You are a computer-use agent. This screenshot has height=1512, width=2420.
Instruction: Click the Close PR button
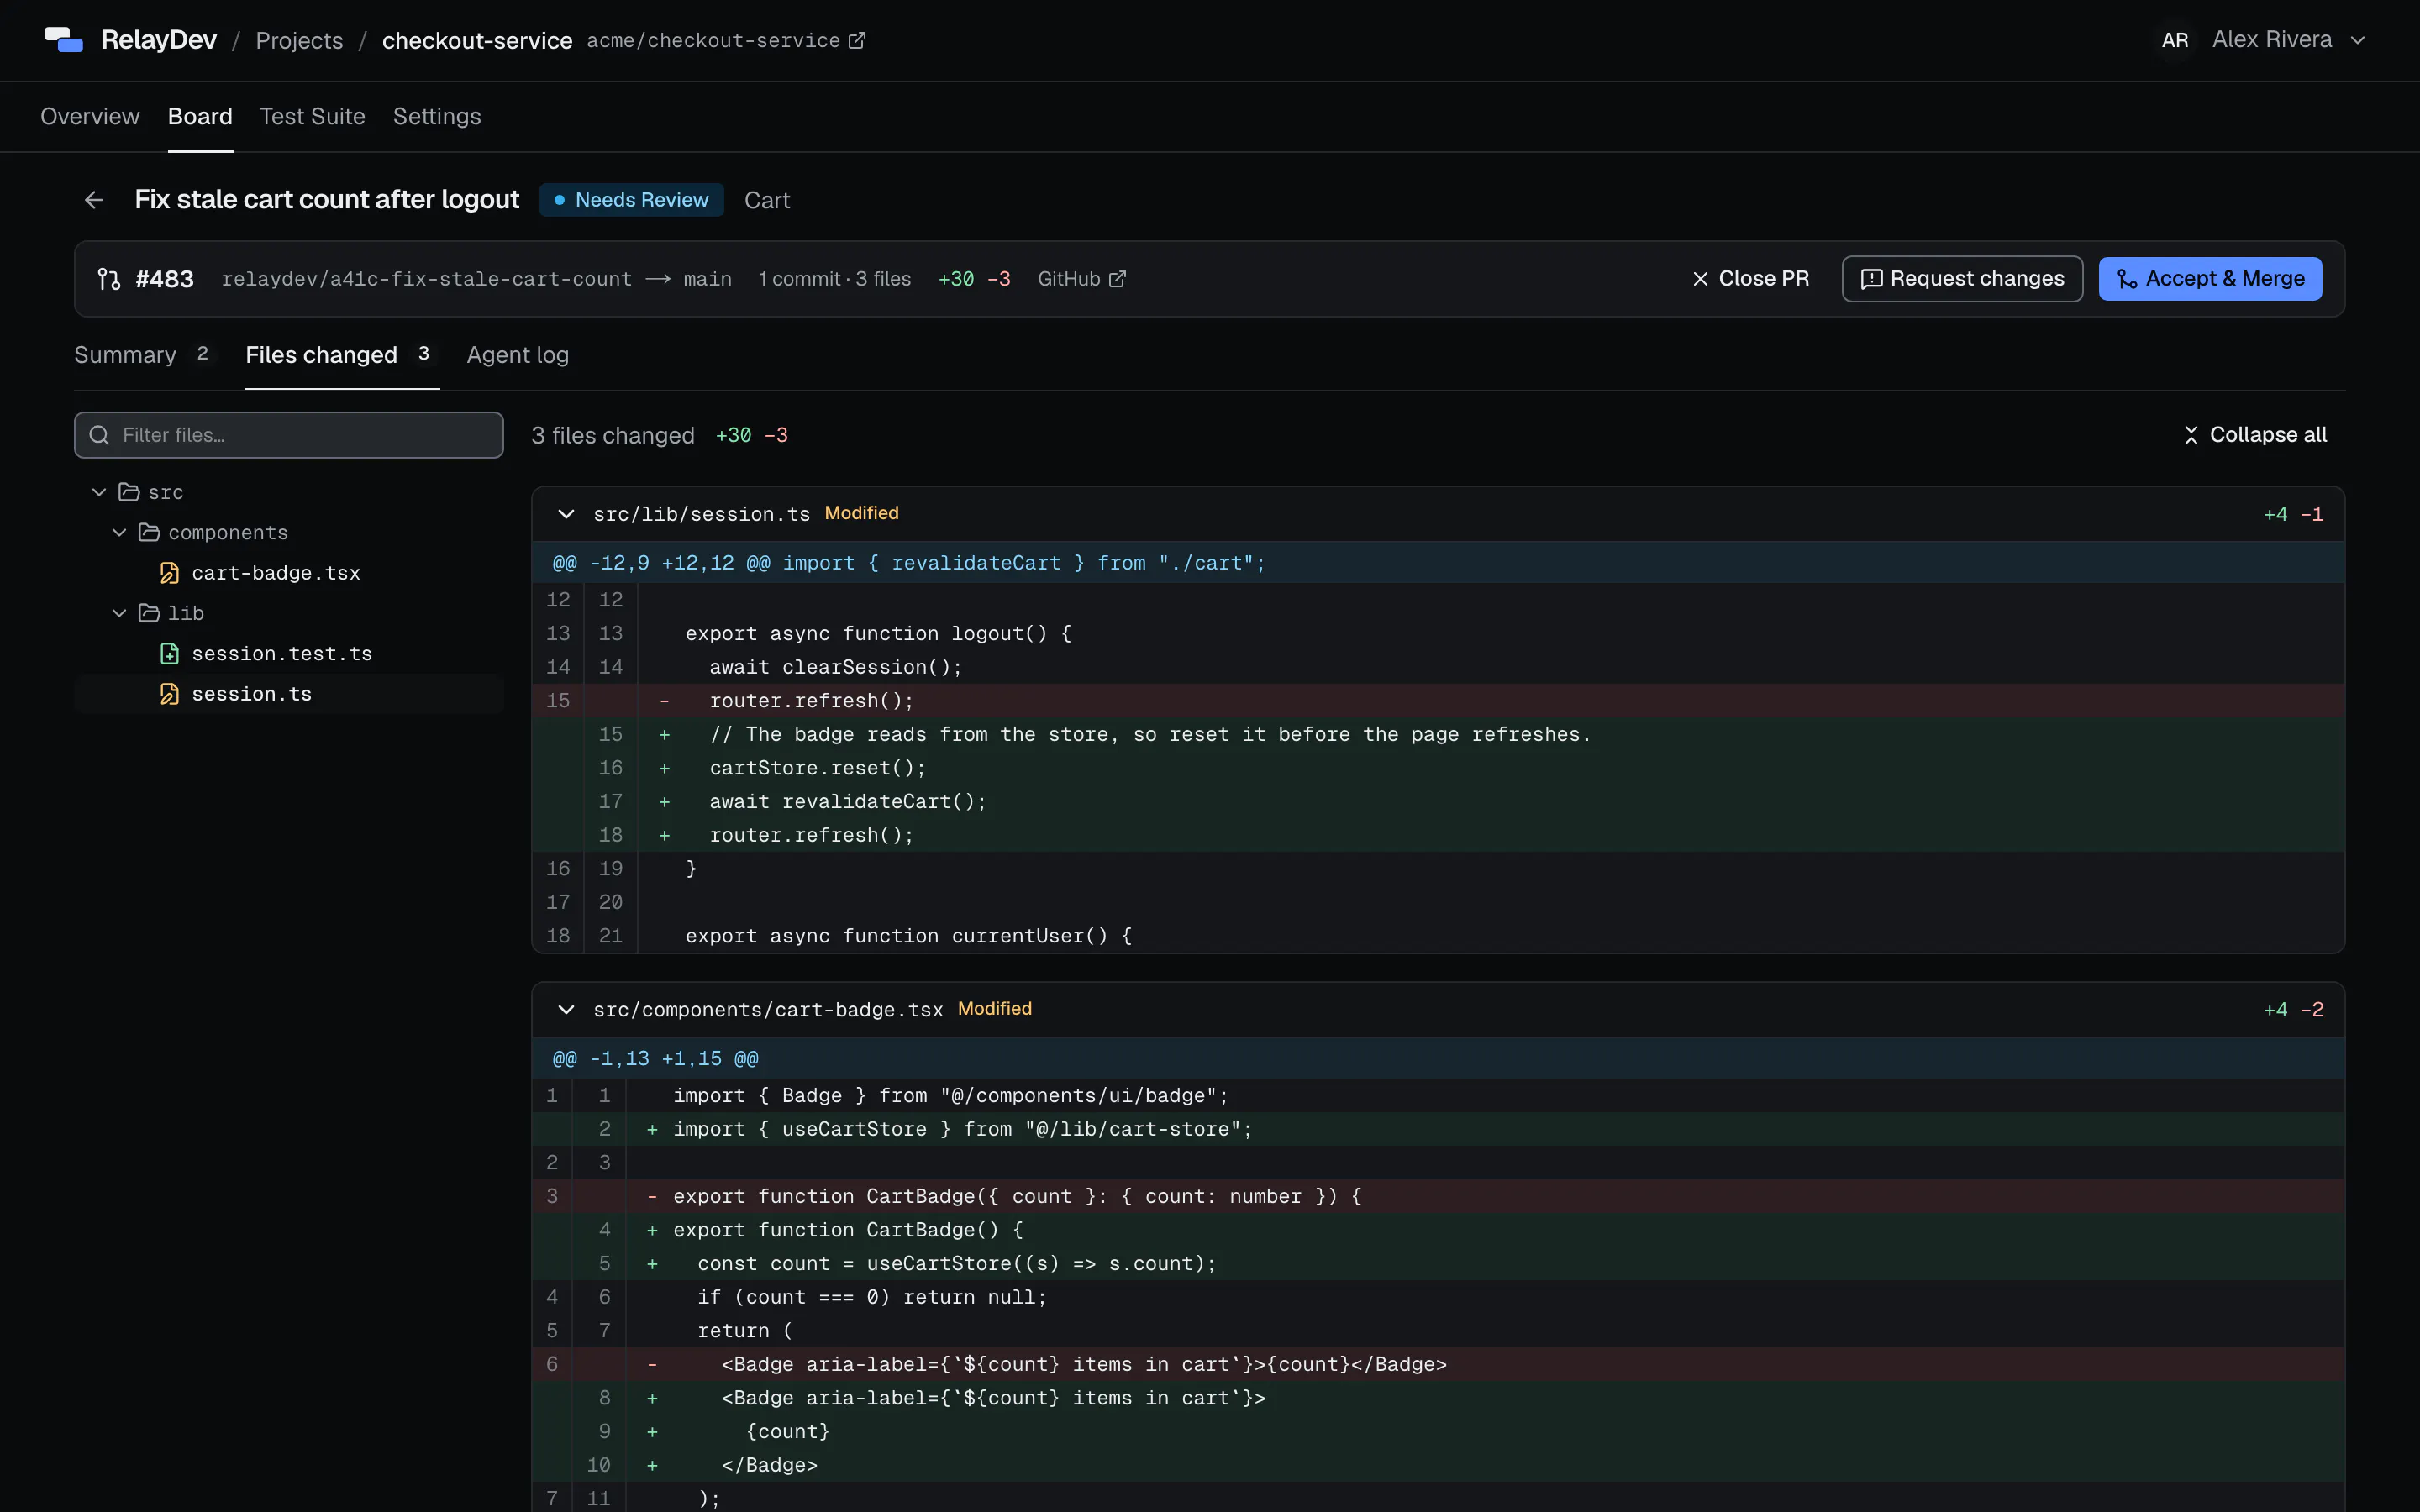tap(1750, 279)
